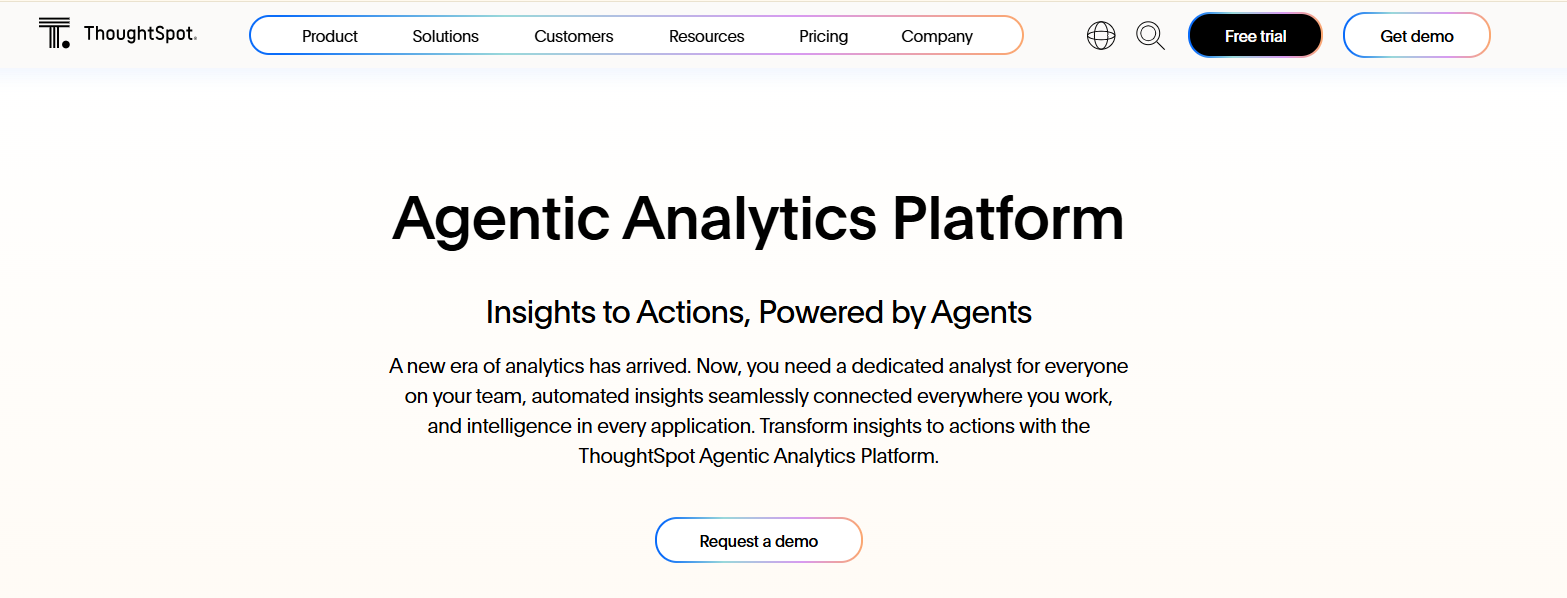Click the ThoughtSpot logo icon

(x=55, y=33)
